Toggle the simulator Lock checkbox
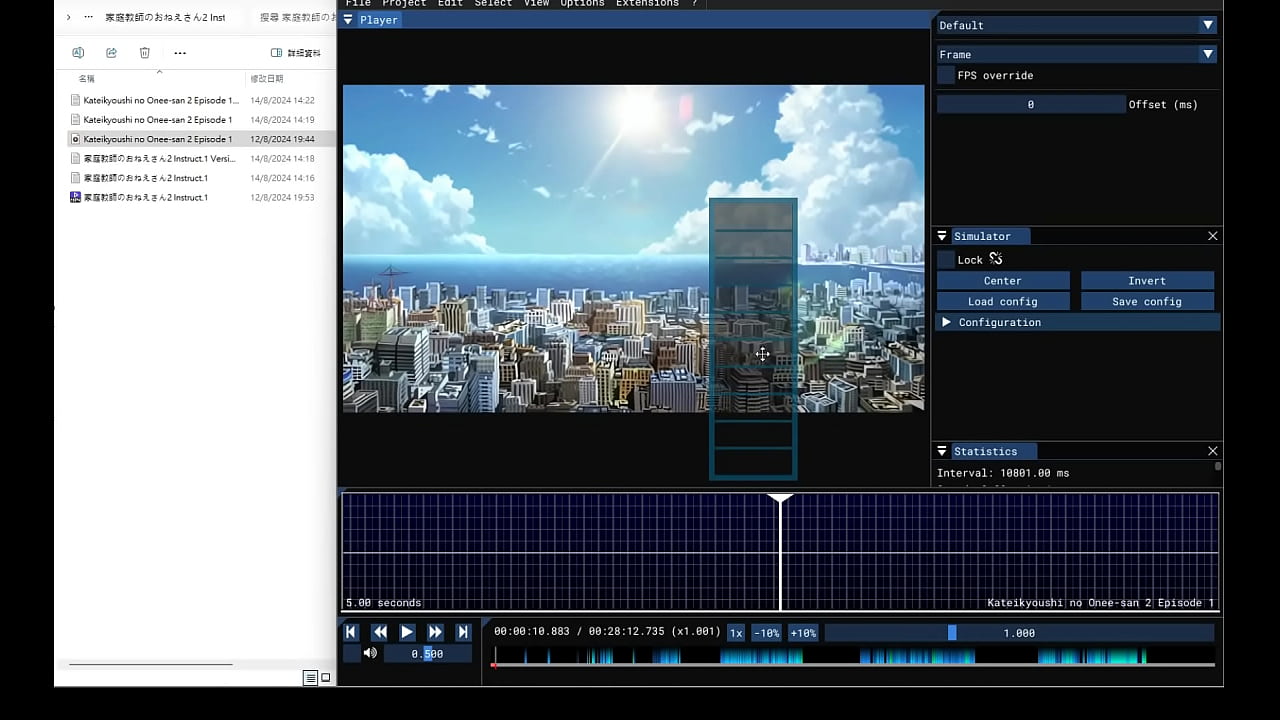The image size is (1280, 720). (x=946, y=259)
